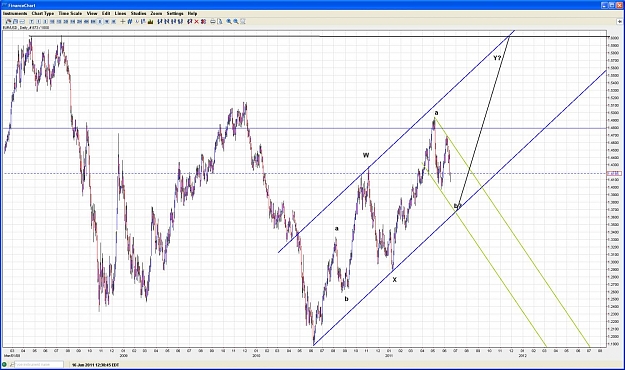
Task: Select the 'Y?' wave label on chart
Action: click(497, 58)
